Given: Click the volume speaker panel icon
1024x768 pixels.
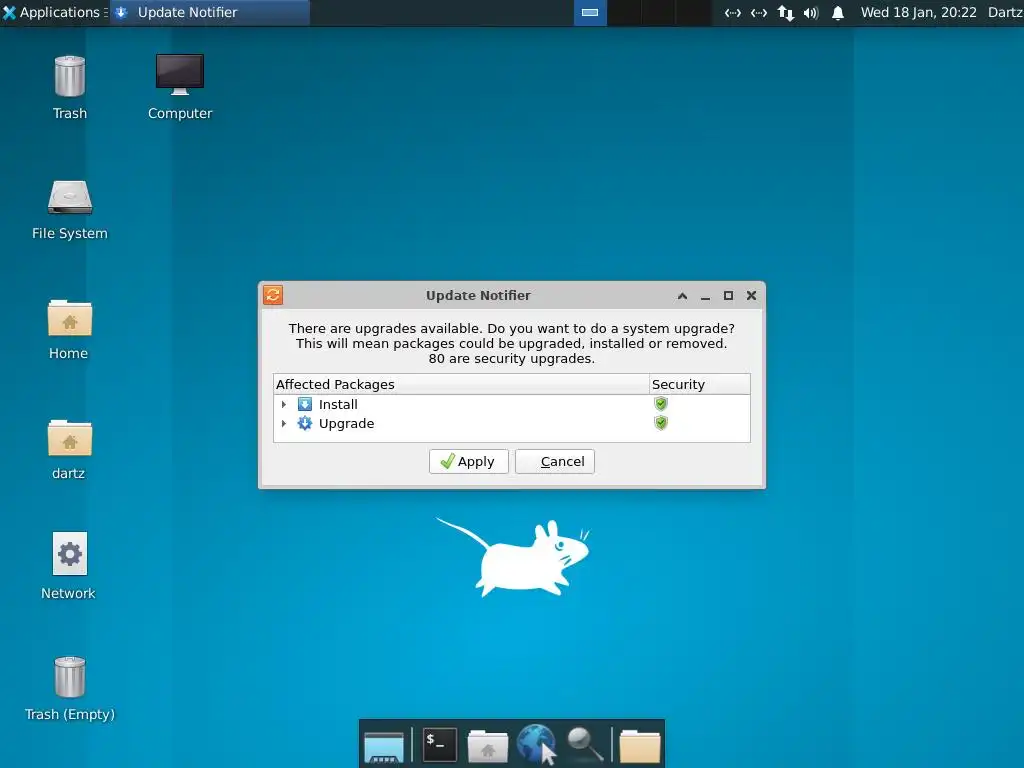Looking at the screenshot, I should [810, 13].
